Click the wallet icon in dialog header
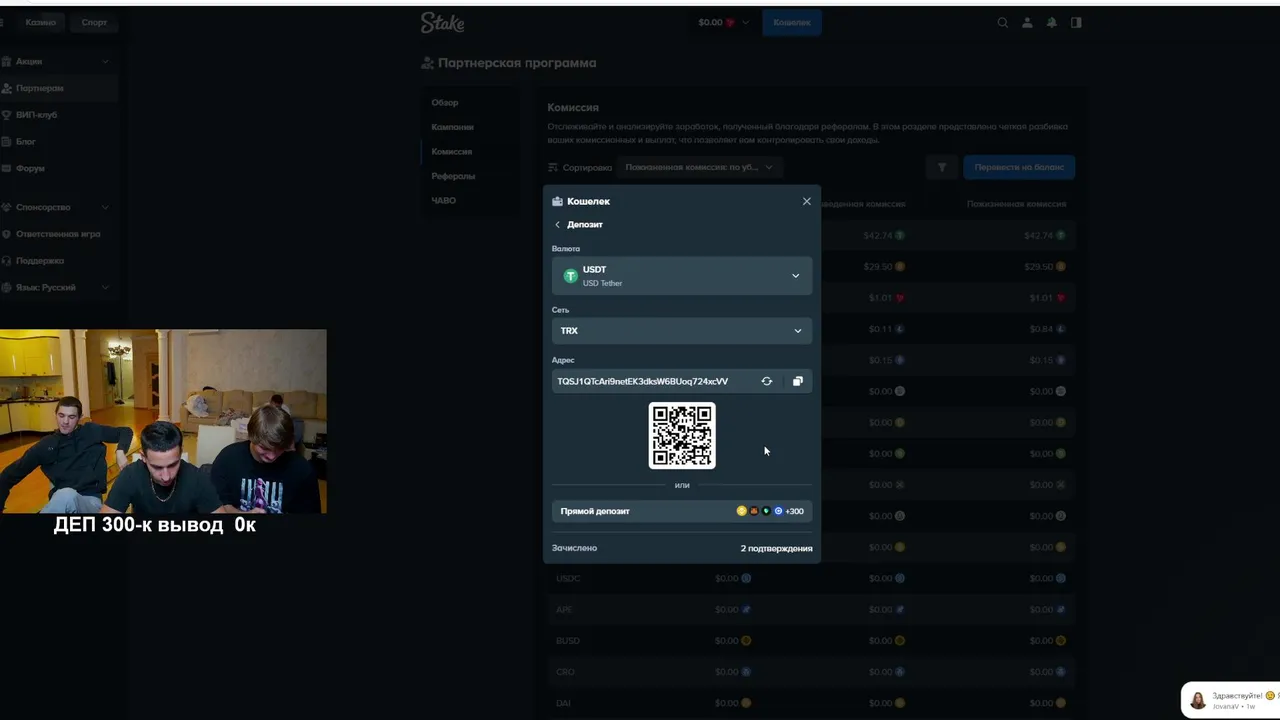Viewport: 1280px width, 720px height. (558, 201)
